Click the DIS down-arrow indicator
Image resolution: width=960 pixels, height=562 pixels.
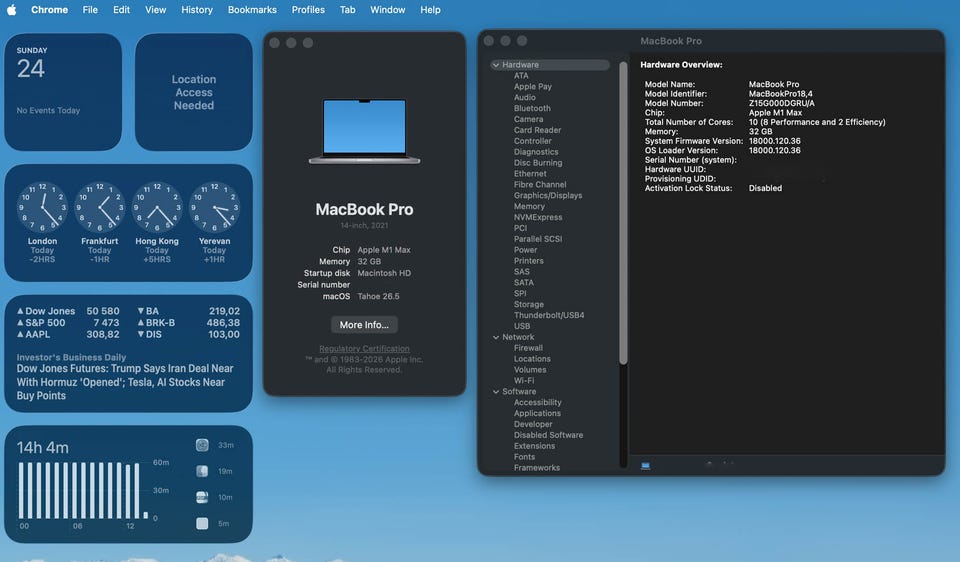(x=141, y=334)
